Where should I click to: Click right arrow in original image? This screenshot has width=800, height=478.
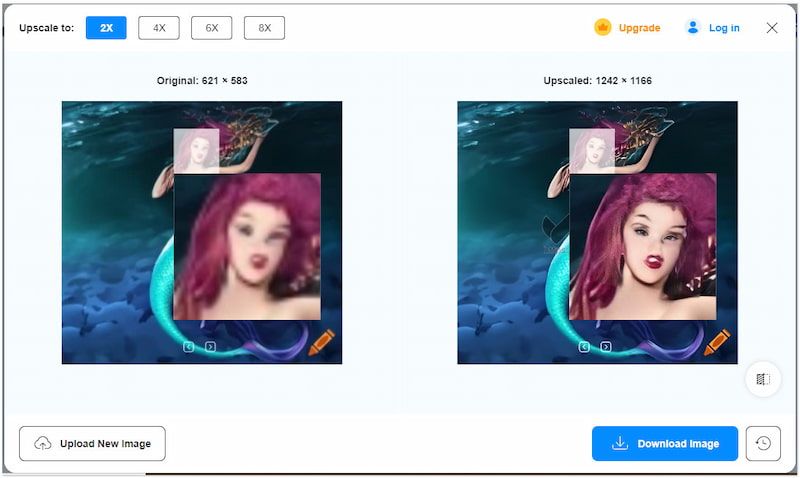point(210,347)
